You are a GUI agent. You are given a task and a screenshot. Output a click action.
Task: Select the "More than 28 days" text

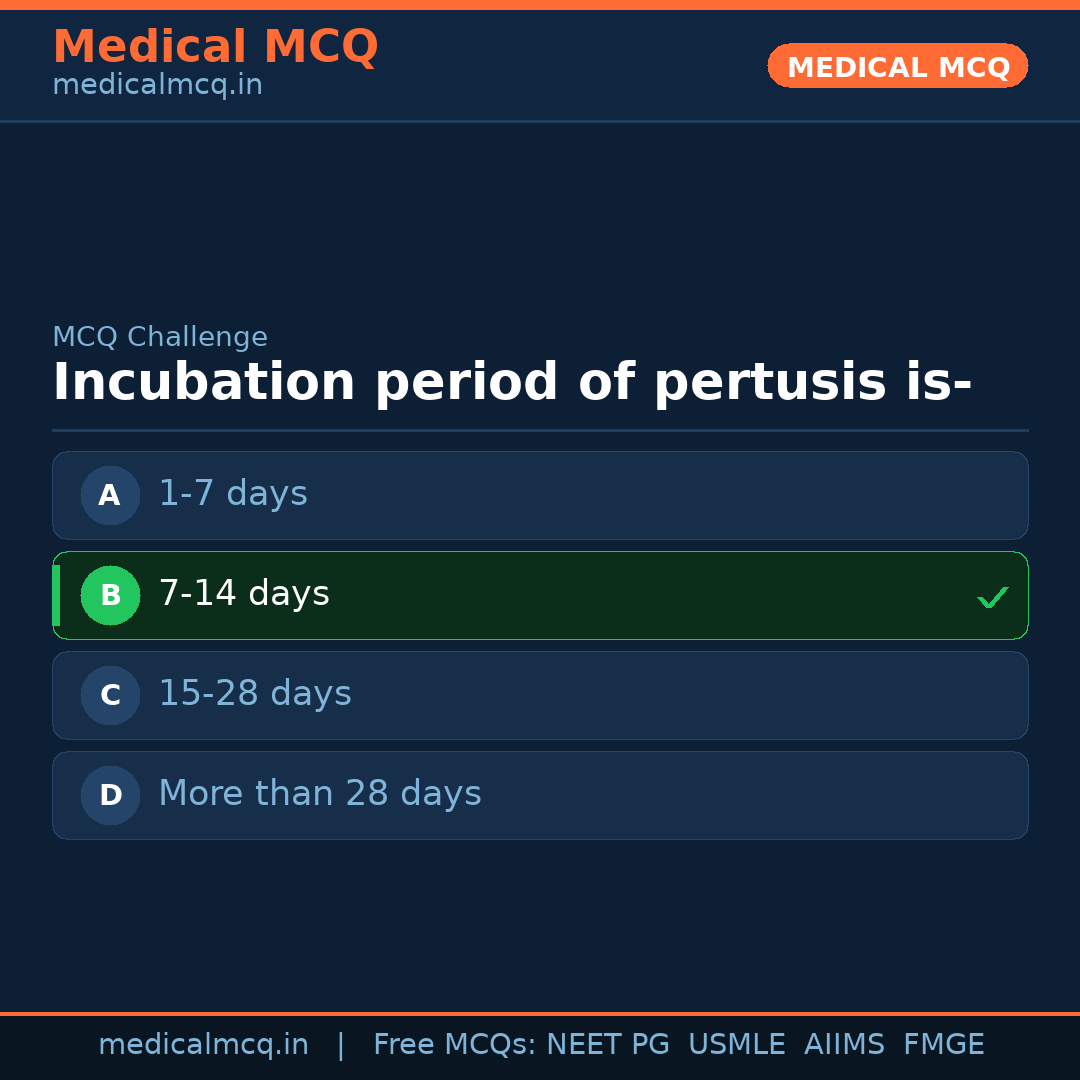[320, 794]
